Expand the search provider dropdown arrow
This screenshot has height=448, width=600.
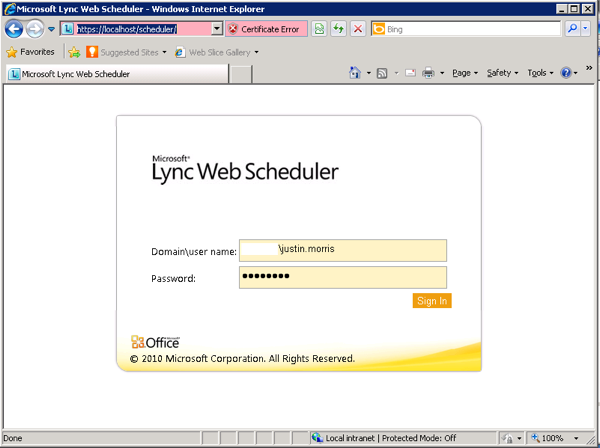tap(585, 29)
